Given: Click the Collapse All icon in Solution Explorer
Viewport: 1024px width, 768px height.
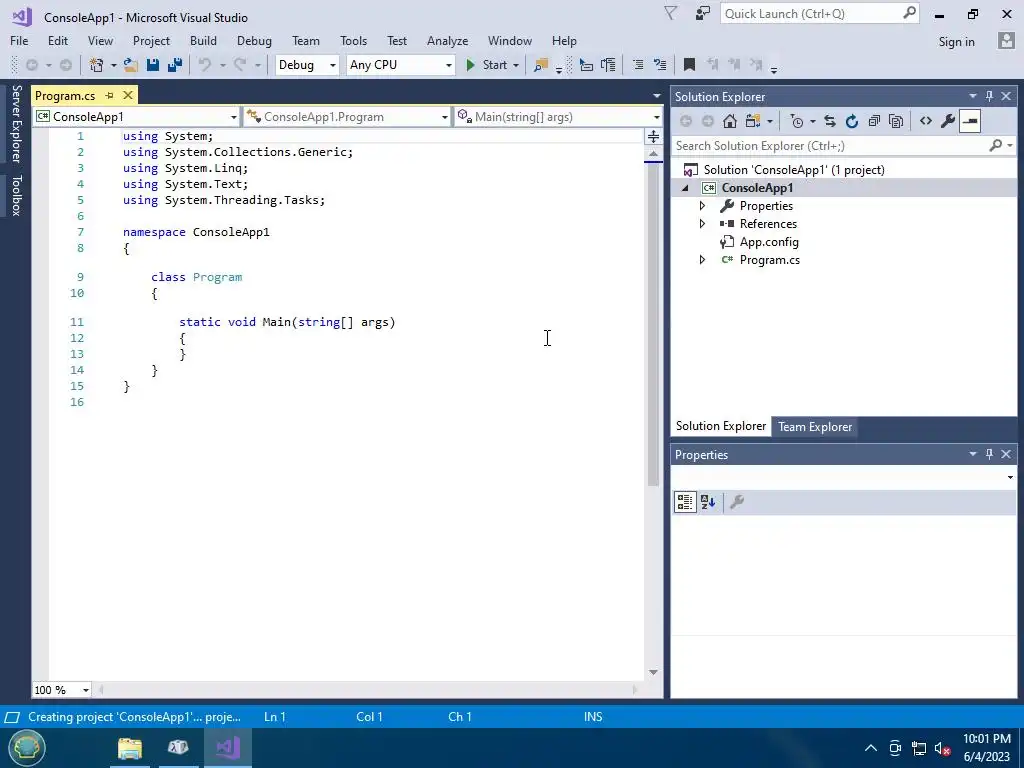Looking at the screenshot, I should click(874, 121).
